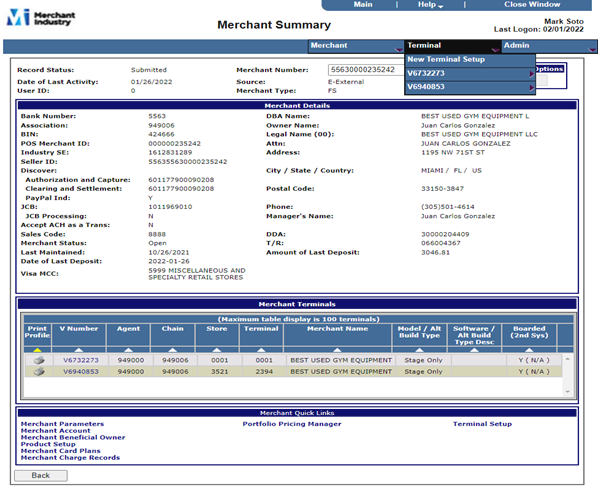
Task: Click the Merchant Industry logo
Action: click(41, 18)
